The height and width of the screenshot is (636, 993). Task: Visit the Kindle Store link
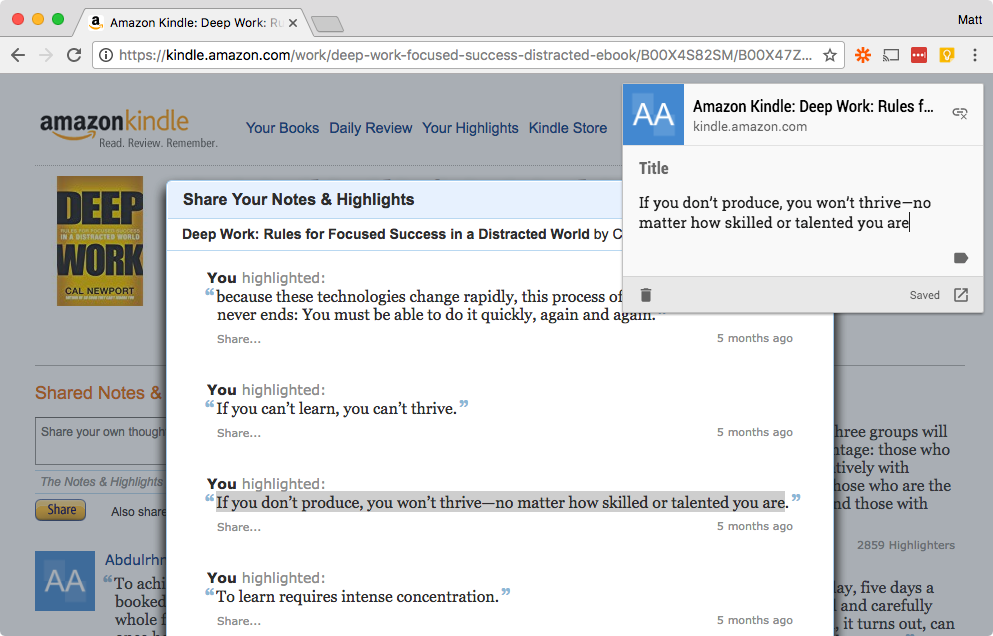coord(568,128)
